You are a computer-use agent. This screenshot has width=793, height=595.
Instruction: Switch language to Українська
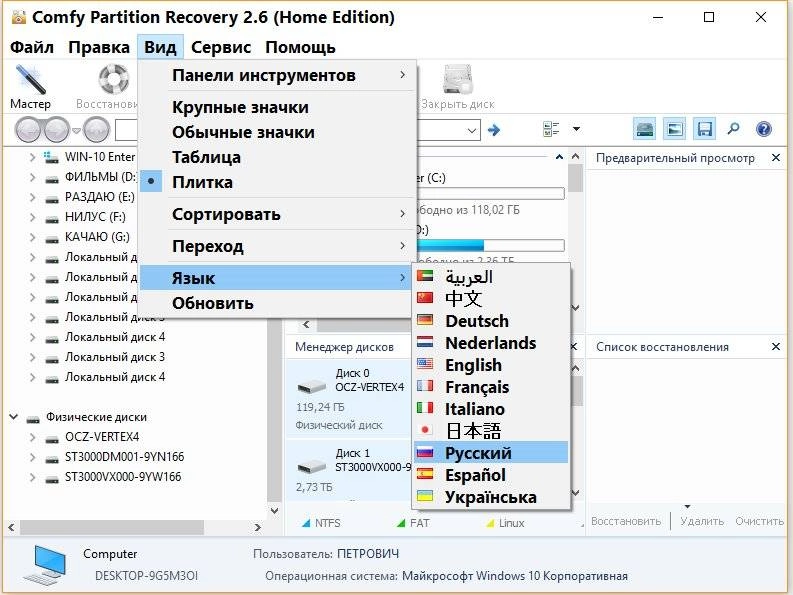tap(491, 497)
